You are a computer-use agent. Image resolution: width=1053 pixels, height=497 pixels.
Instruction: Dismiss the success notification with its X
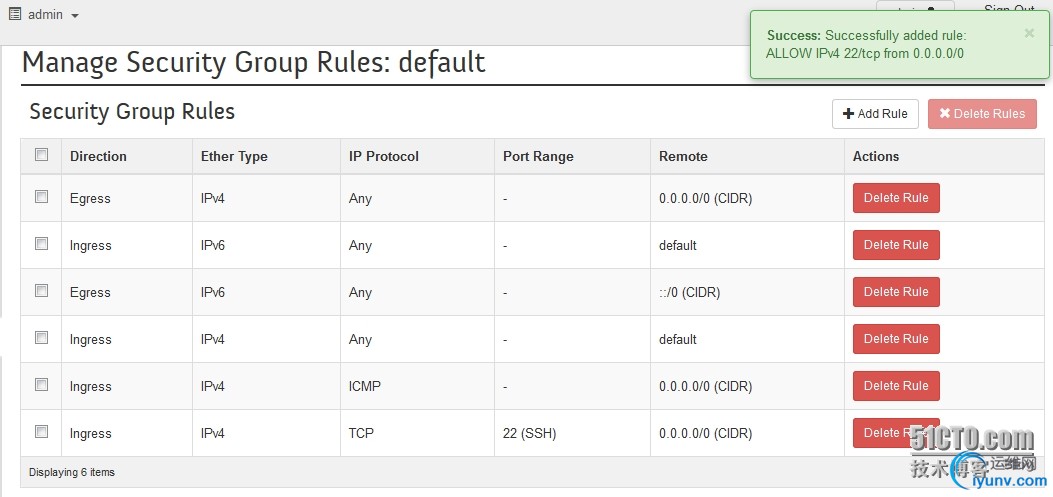(x=1029, y=33)
